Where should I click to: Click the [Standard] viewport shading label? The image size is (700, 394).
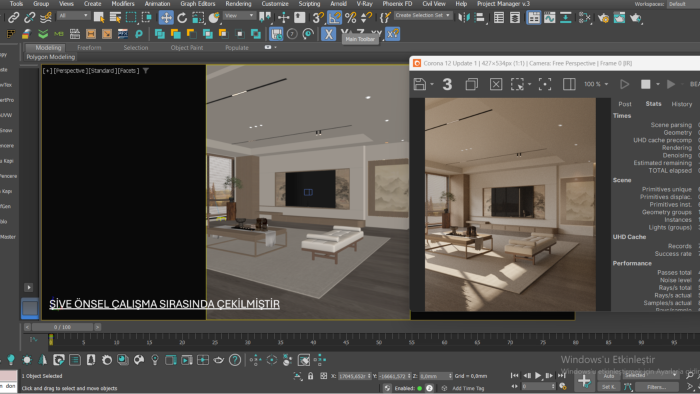(102, 71)
